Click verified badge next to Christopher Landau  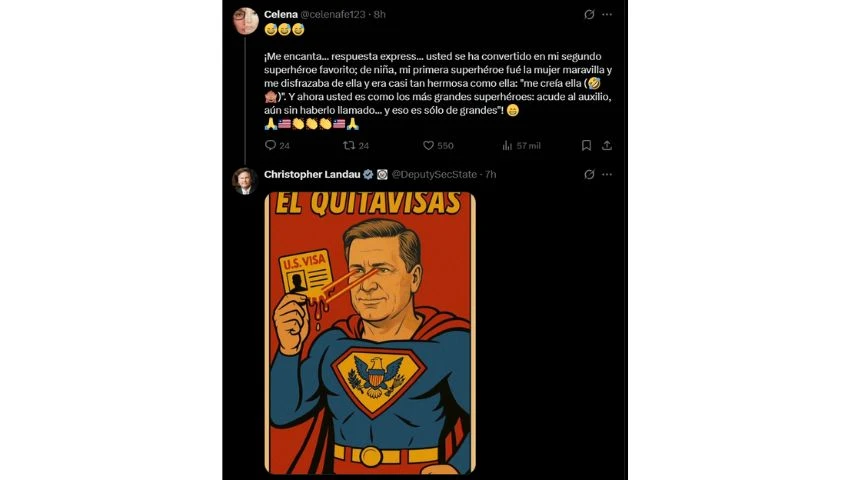pyautogui.click(x=368, y=174)
